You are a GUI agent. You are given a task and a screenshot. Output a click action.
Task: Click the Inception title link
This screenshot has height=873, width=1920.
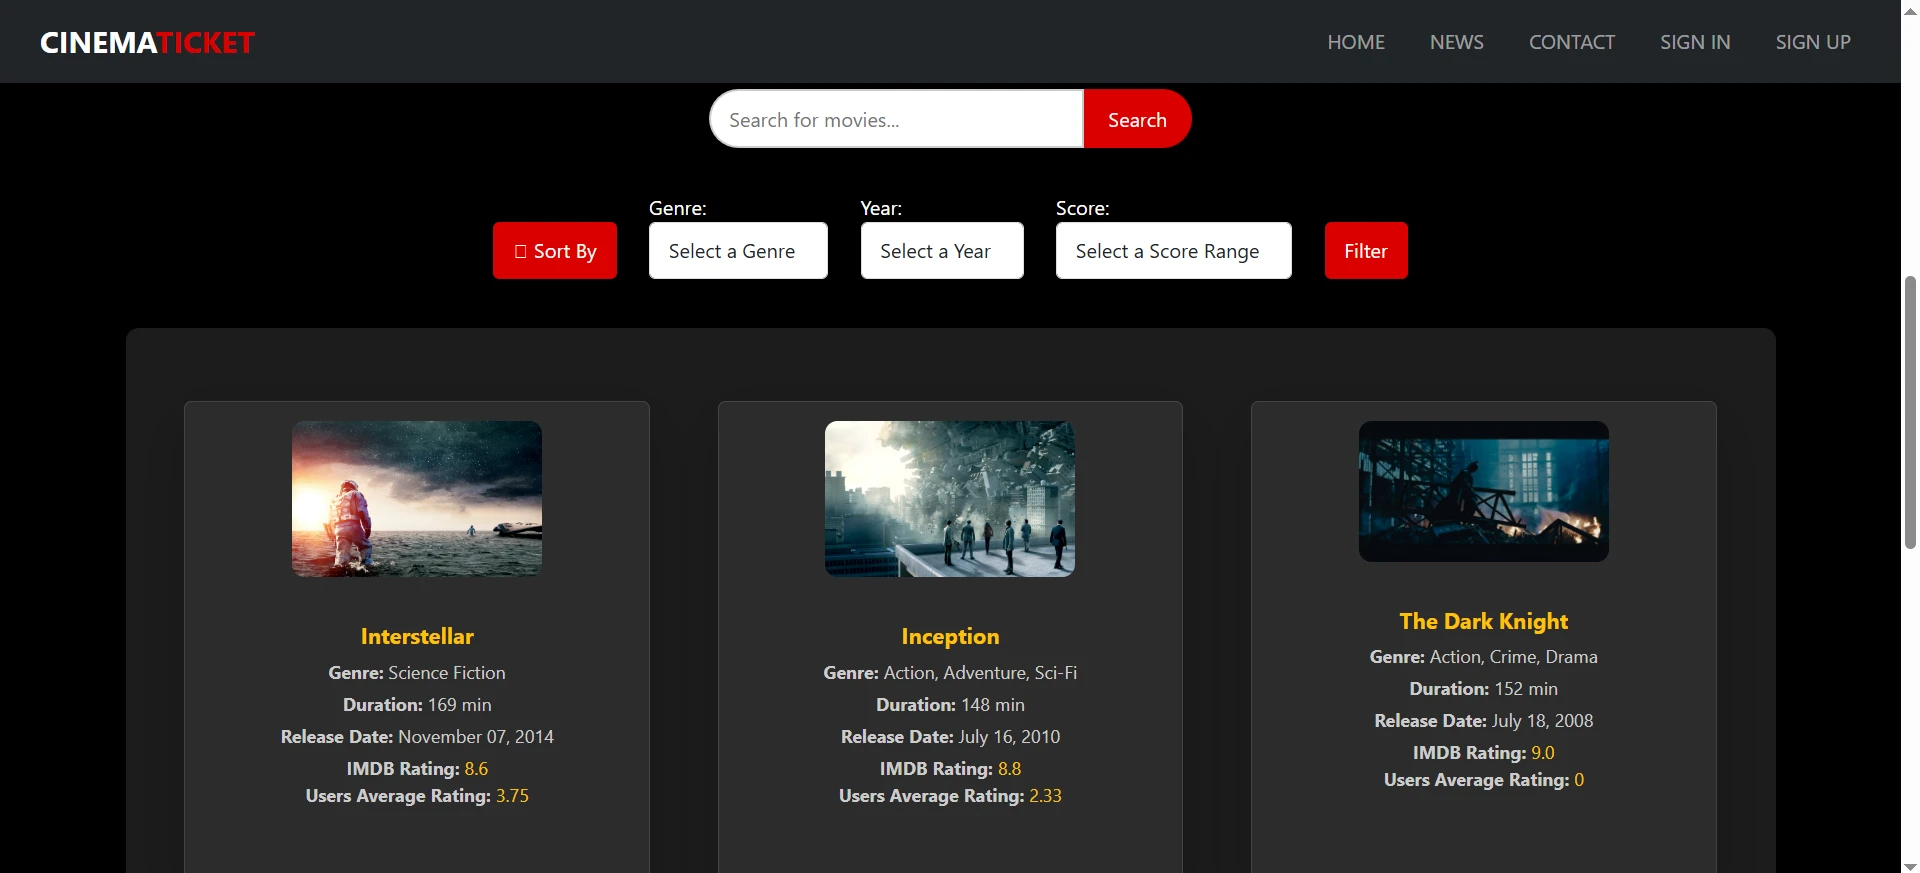pos(950,636)
